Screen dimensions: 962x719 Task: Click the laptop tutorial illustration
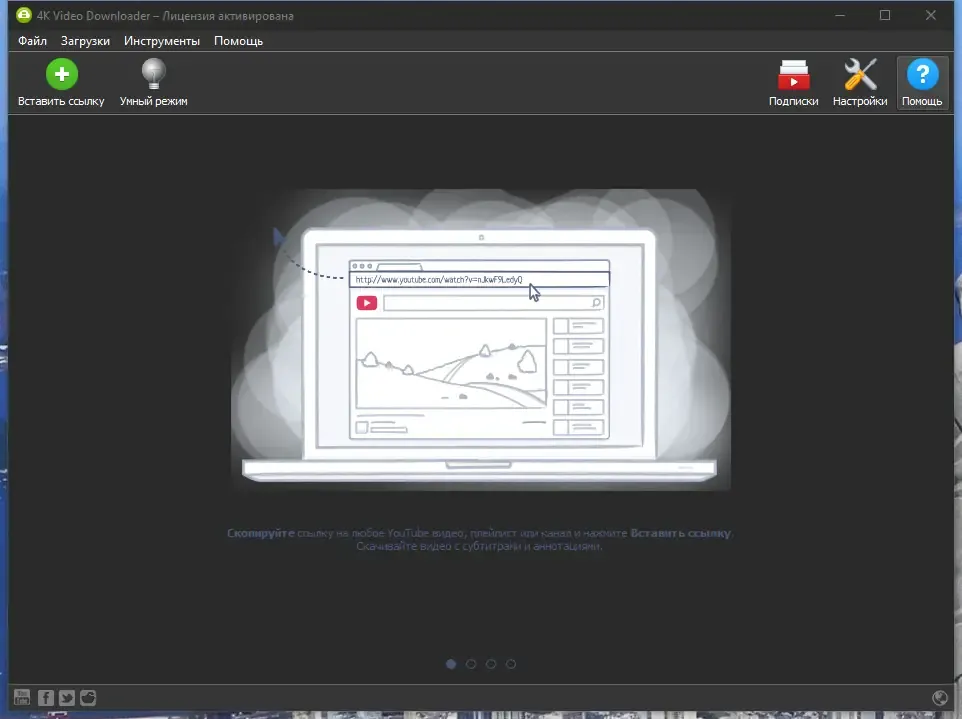pyautogui.click(x=480, y=340)
